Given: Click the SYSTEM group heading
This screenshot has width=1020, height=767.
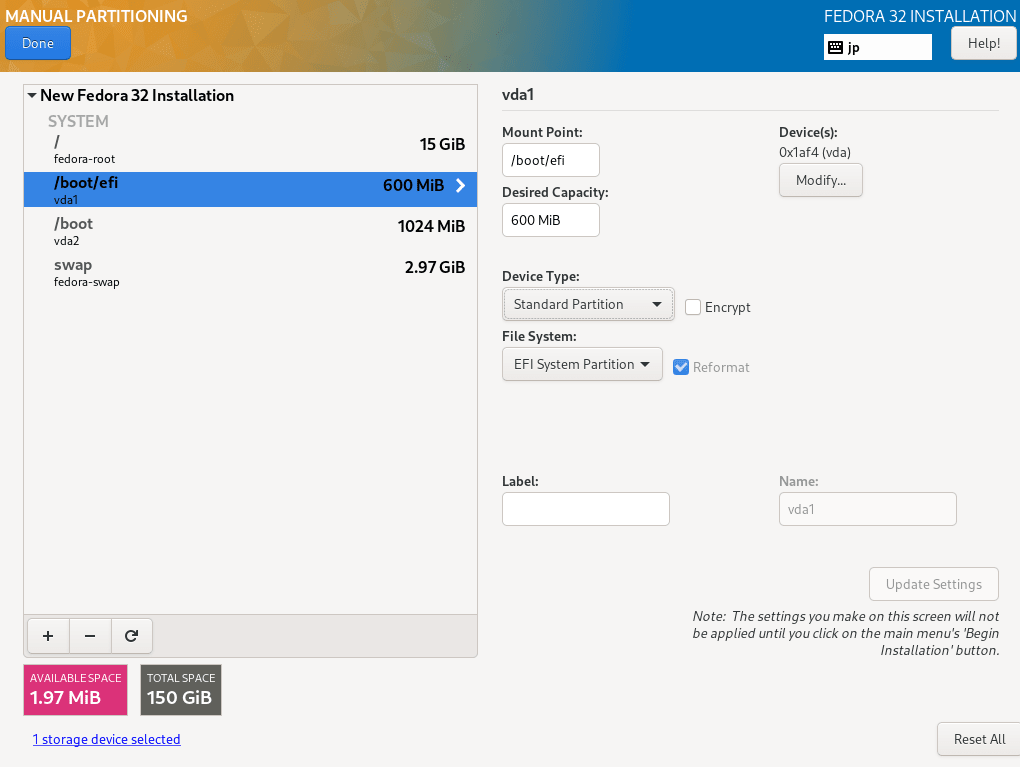Looking at the screenshot, I should pos(78,122).
